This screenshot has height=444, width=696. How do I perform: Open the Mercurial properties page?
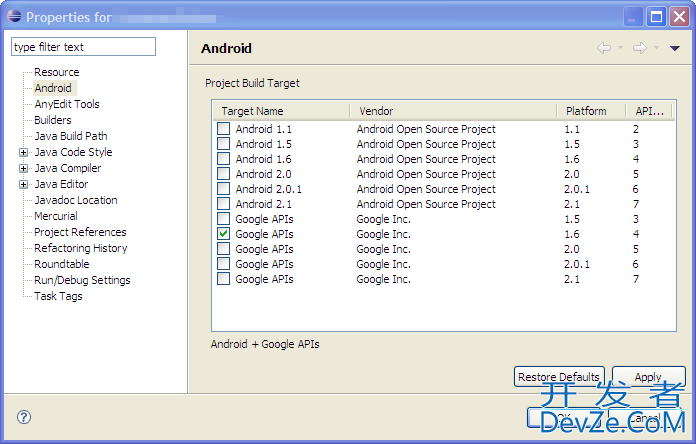point(55,216)
